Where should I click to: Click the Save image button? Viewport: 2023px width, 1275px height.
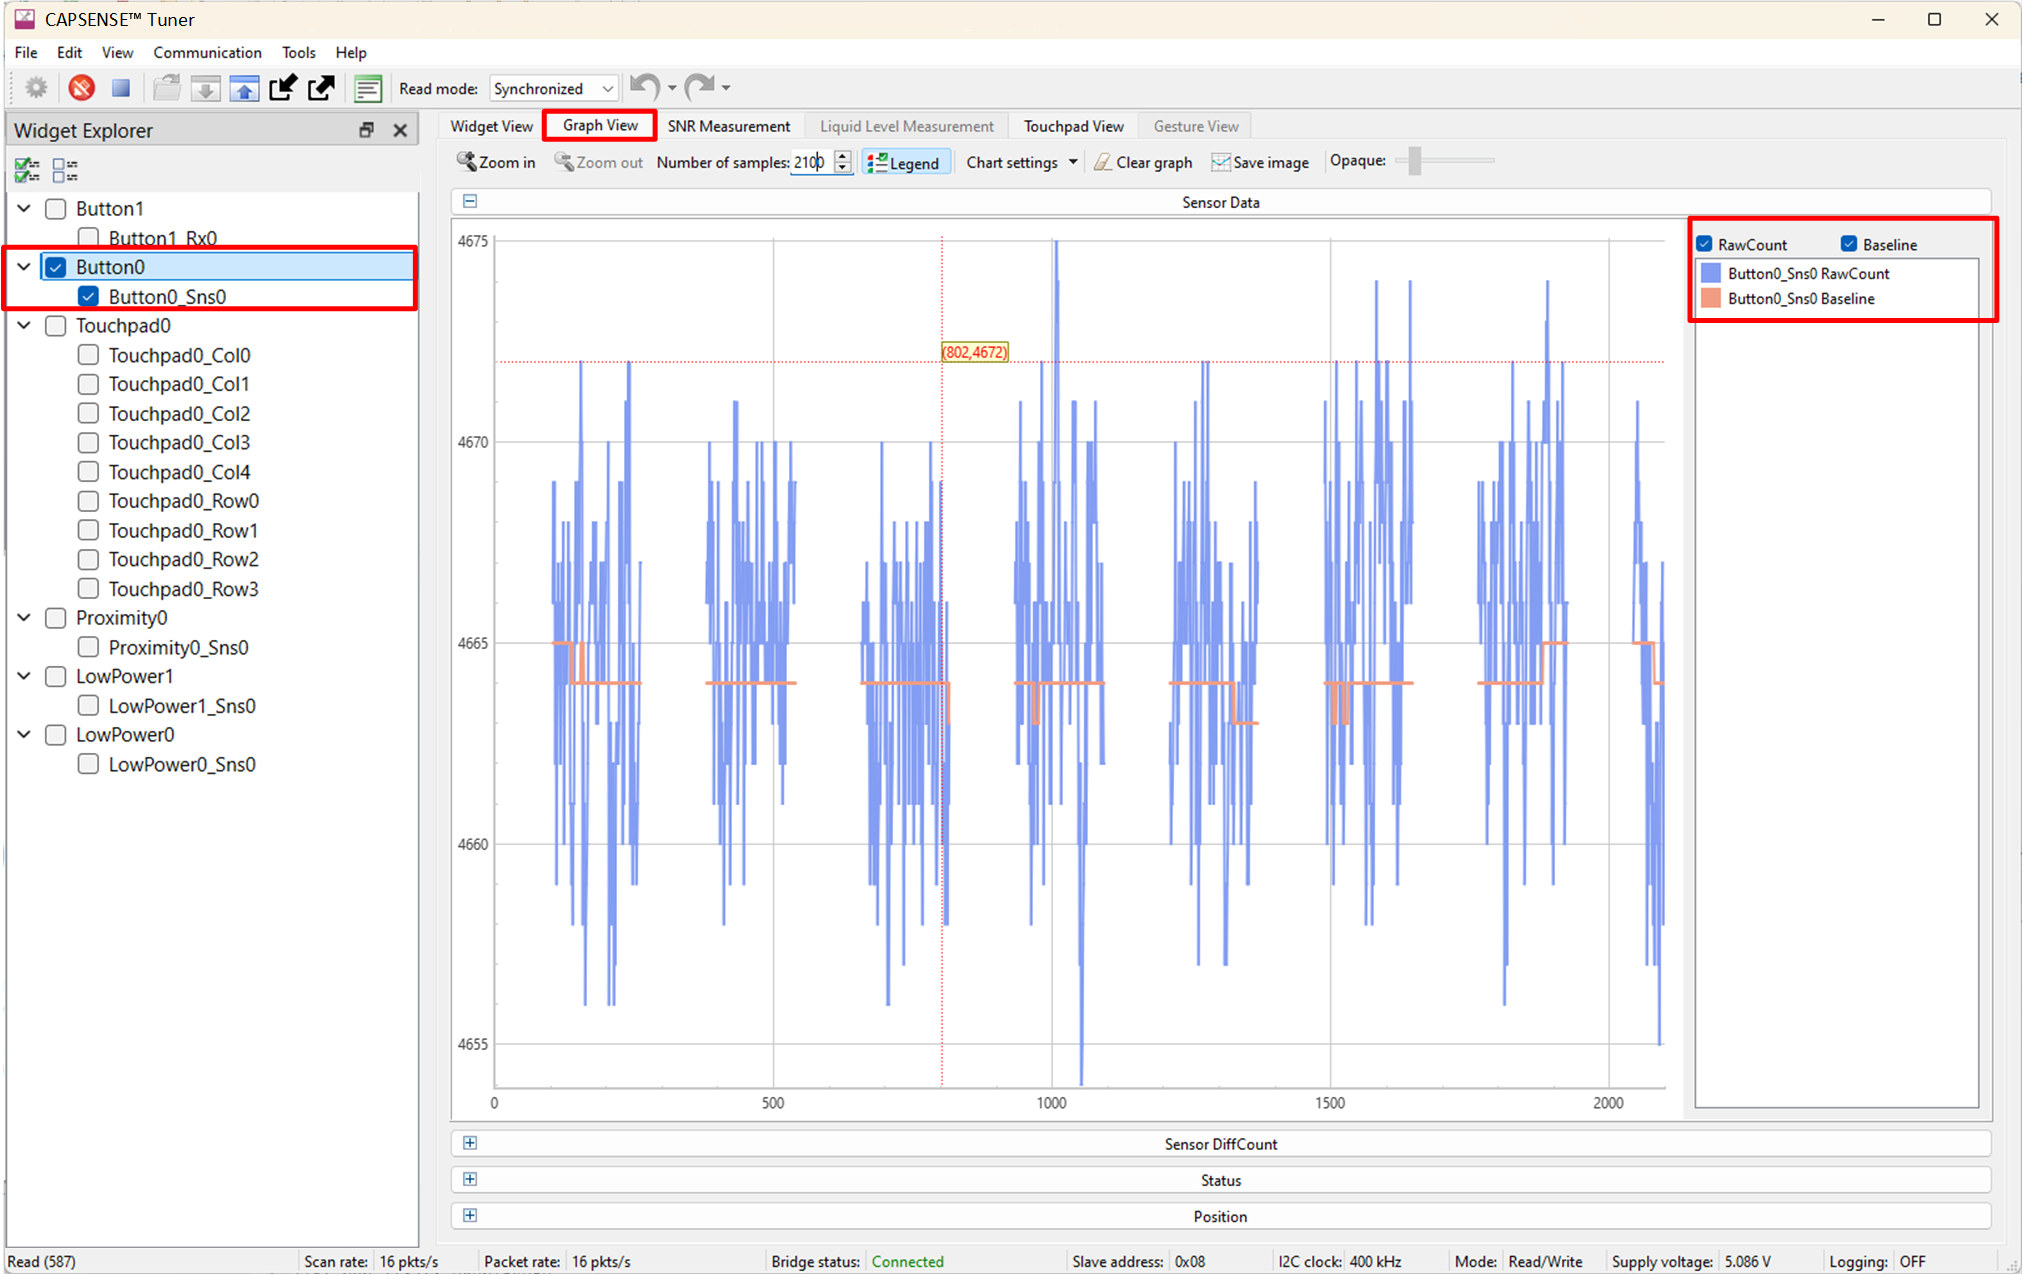tap(1260, 162)
